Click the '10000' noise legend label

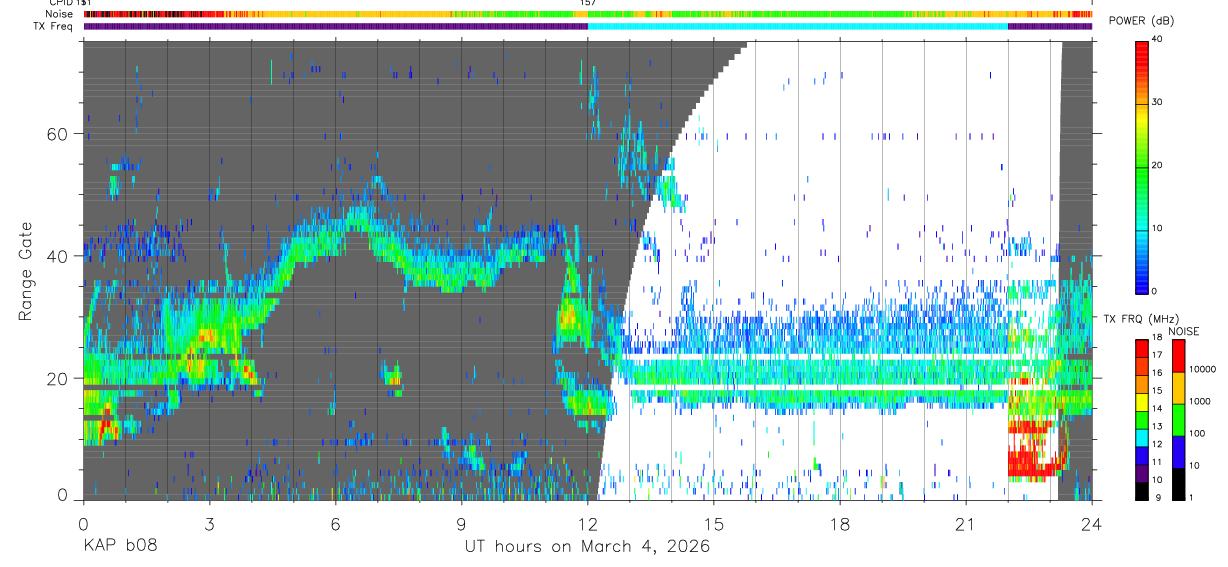click(x=1203, y=369)
